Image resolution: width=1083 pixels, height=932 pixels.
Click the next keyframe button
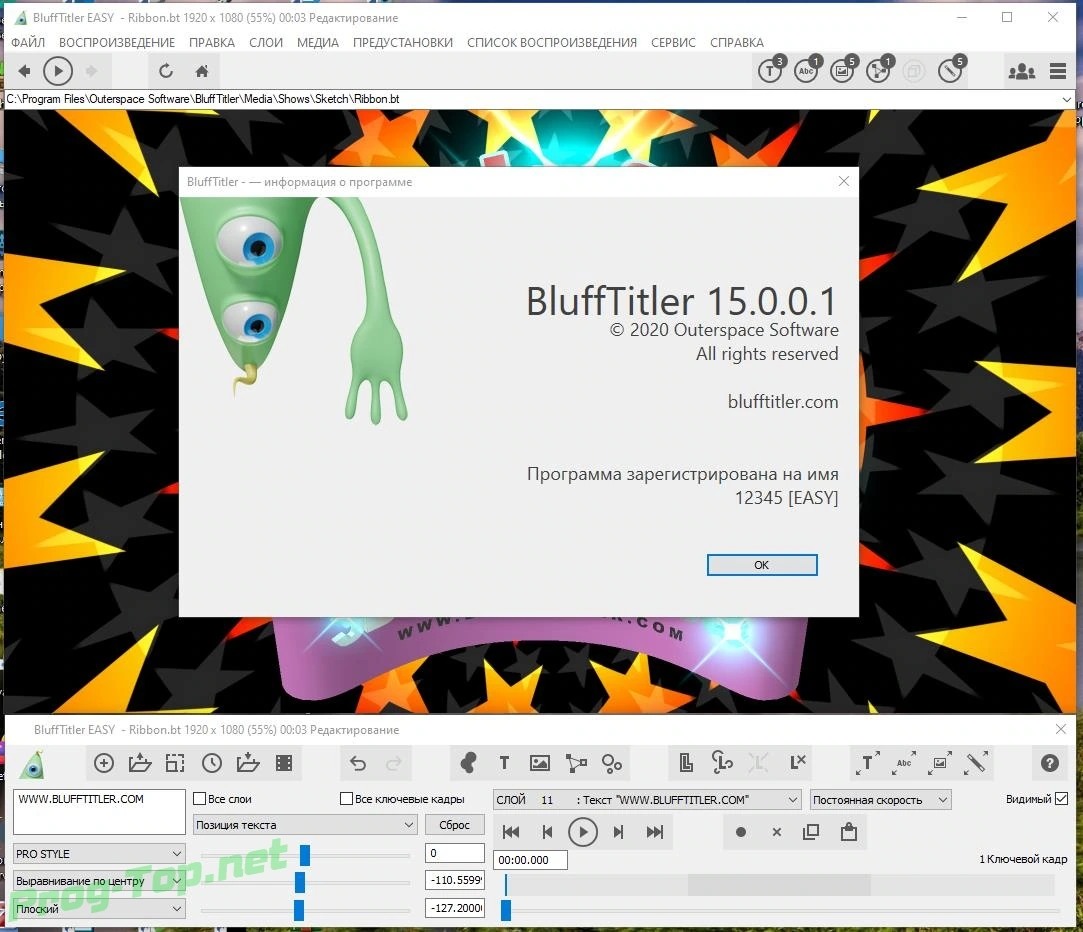click(619, 832)
